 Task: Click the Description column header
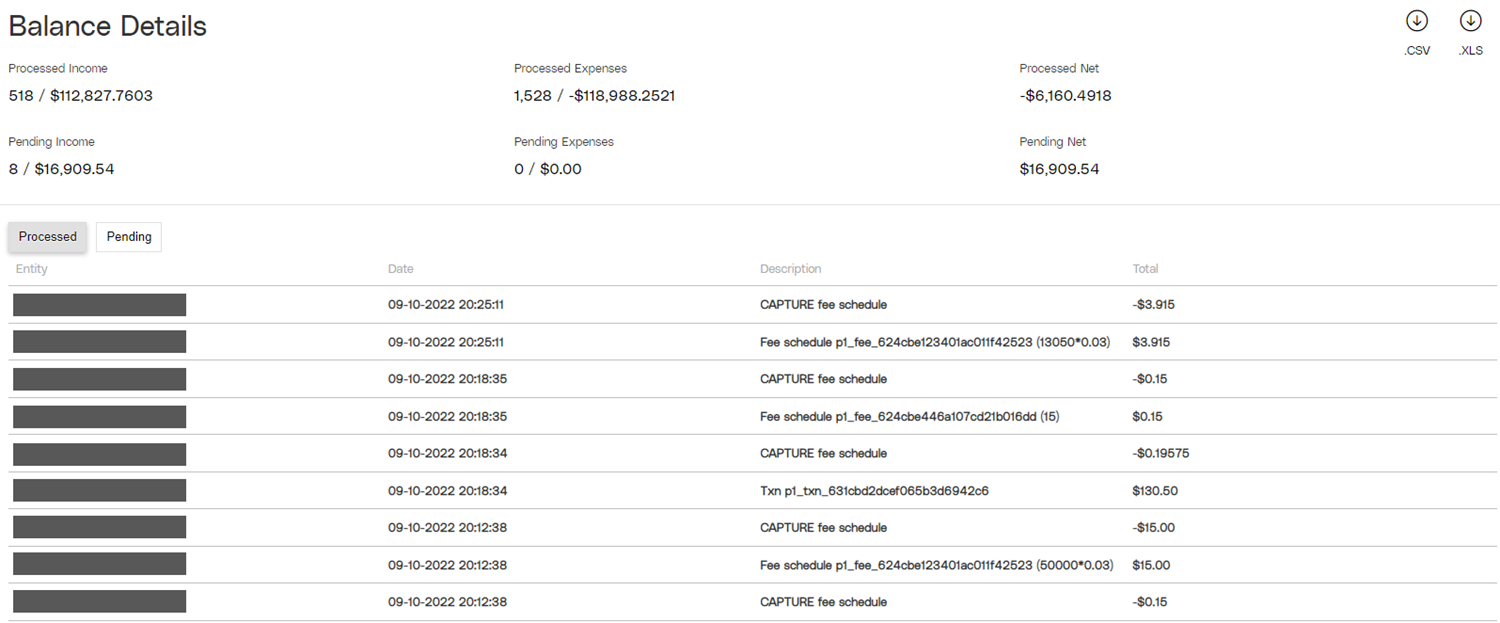791,269
